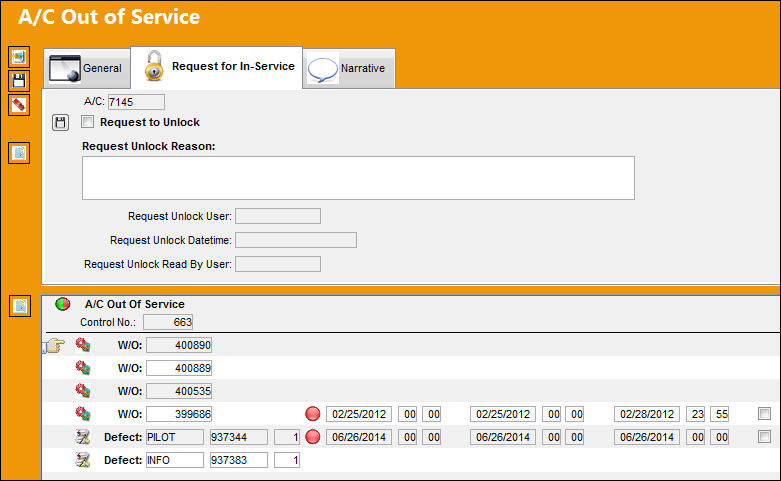
Task: Click the Request Unlock User field
Action: [x=278, y=216]
